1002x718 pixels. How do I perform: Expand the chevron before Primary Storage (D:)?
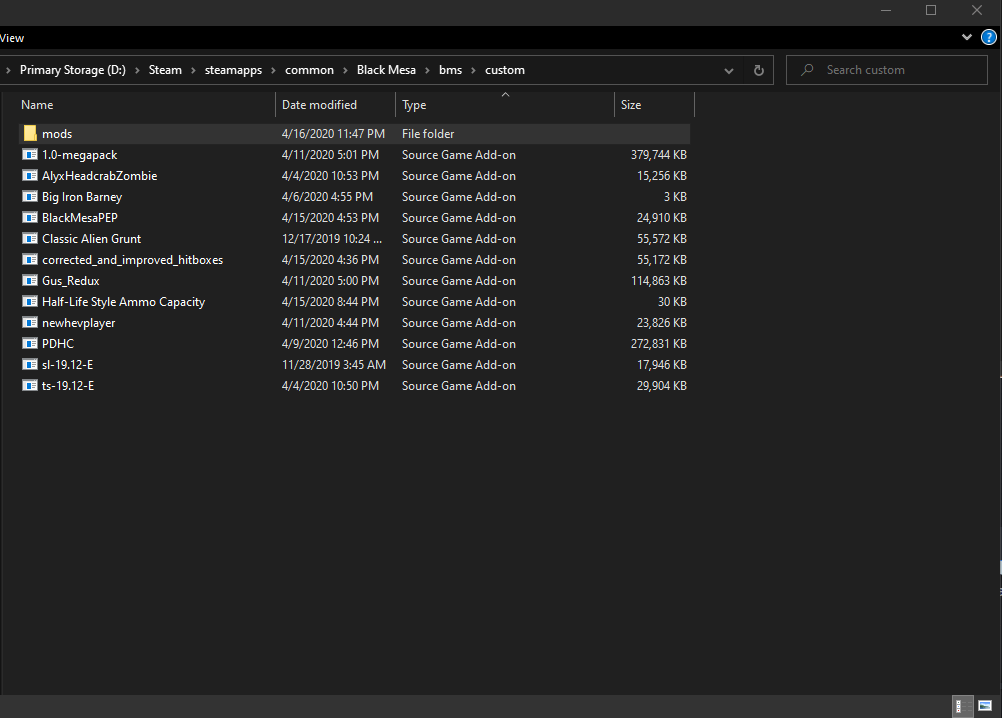[x=8, y=70]
